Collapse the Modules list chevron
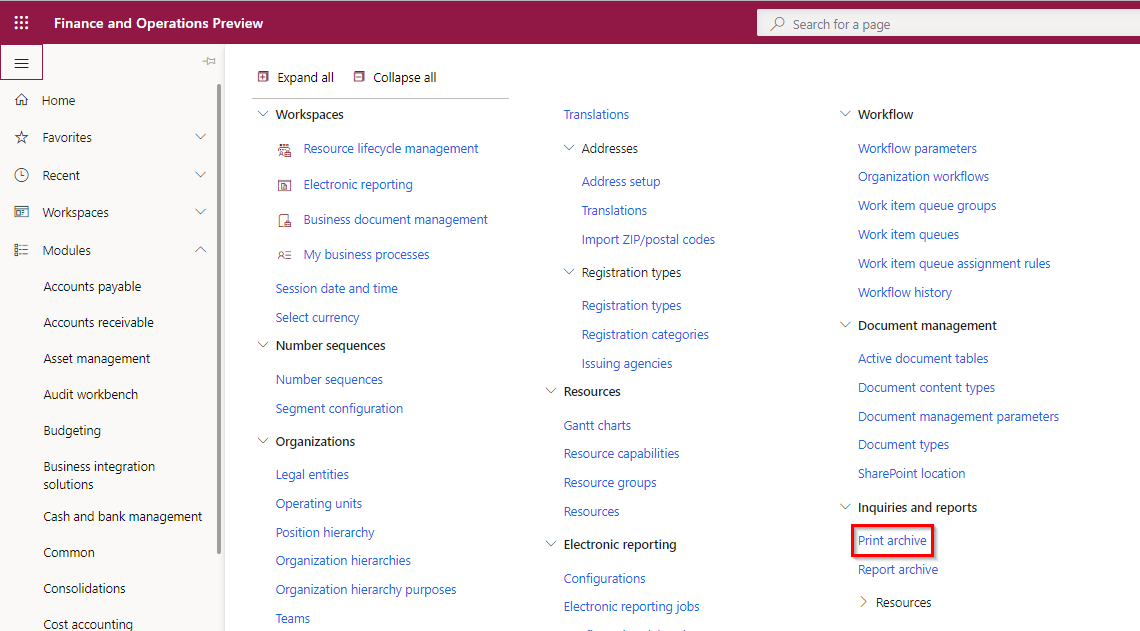This screenshot has height=631, width=1140. 200,250
